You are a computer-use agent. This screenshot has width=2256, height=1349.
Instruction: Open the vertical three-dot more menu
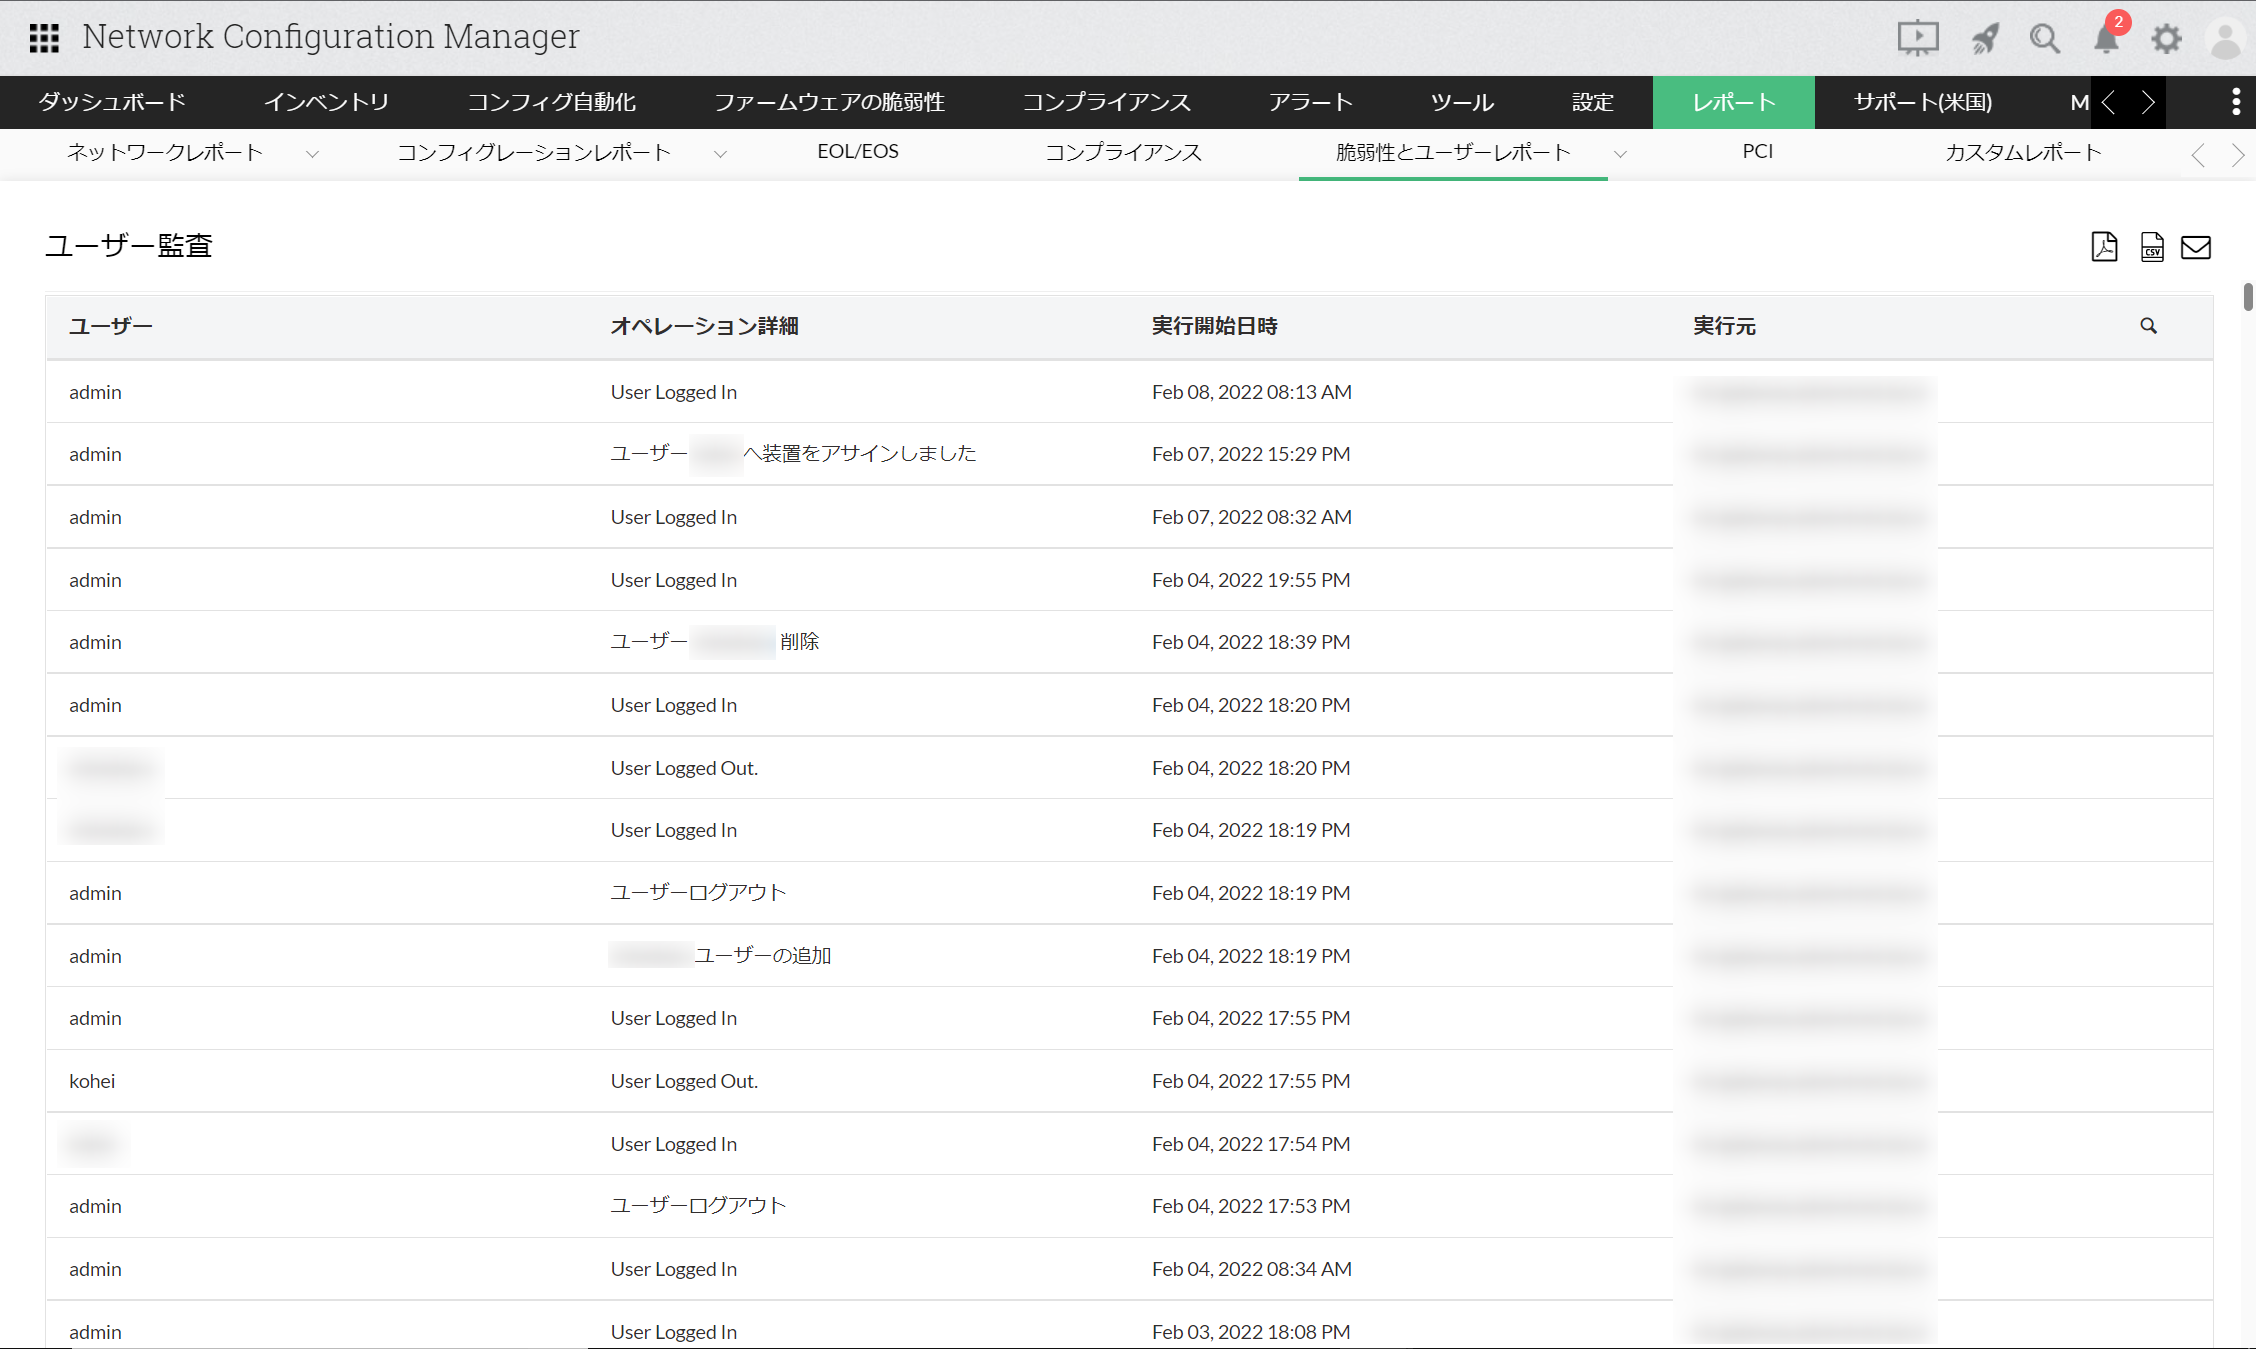pos(2236,102)
